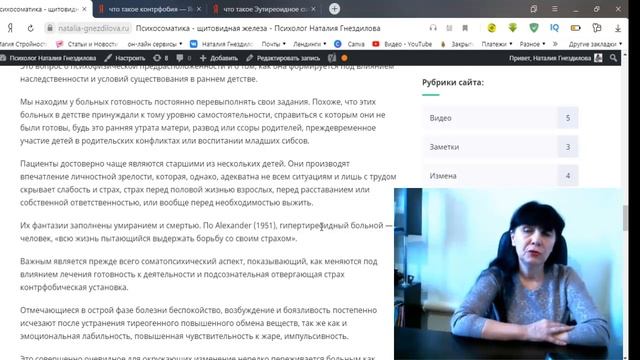Screen dimensions: 640x360
Task: Open the Добавить menu in admin bar
Action: tap(219, 58)
